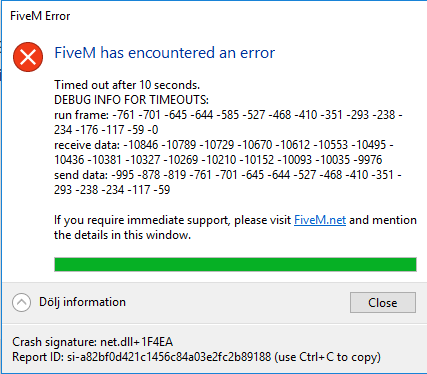Click the red error X icon
The image size is (427, 374).
click(x=28, y=57)
